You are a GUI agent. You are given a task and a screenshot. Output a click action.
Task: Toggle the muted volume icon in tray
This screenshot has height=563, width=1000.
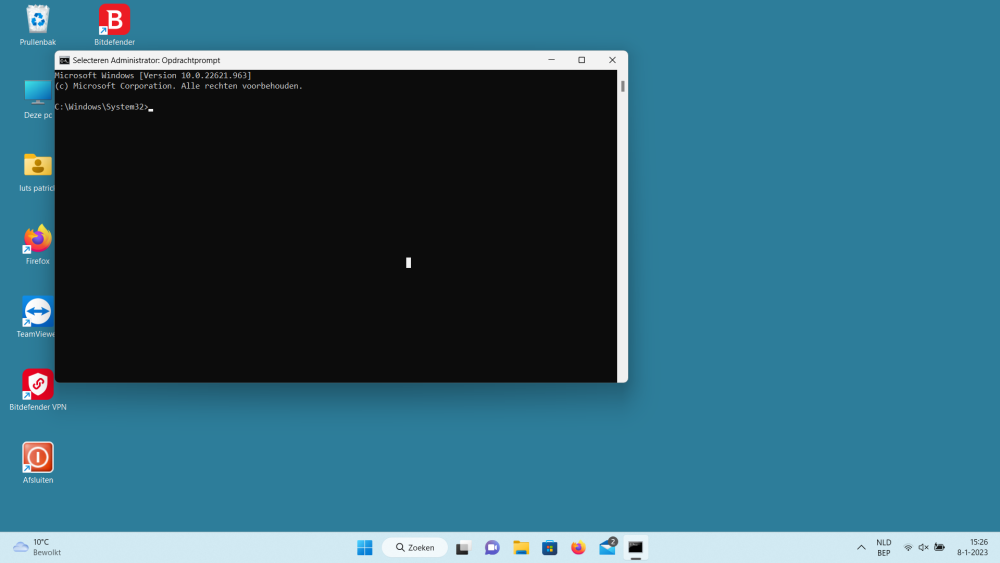[923, 547]
